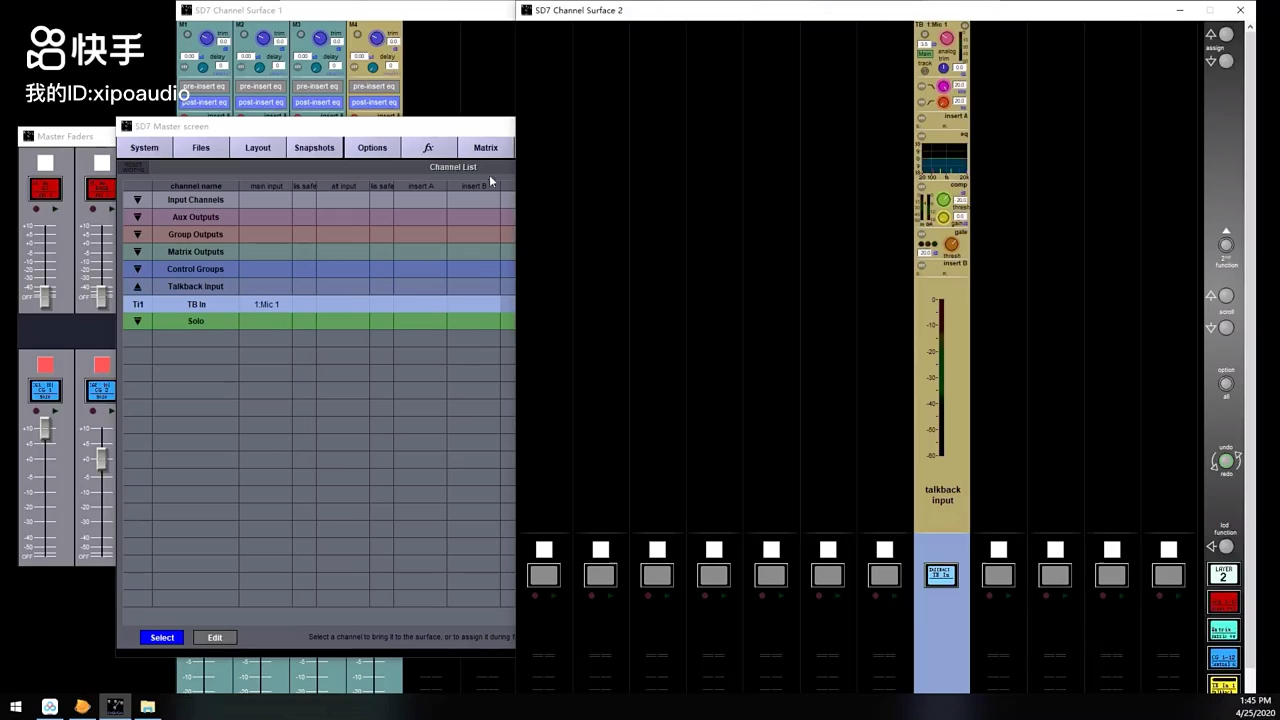The height and width of the screenshot is (720, 1280).
Task: Click assign down arrow button in Channel Surface 2
Action: pyautogui.click(x=1226, y=61)
